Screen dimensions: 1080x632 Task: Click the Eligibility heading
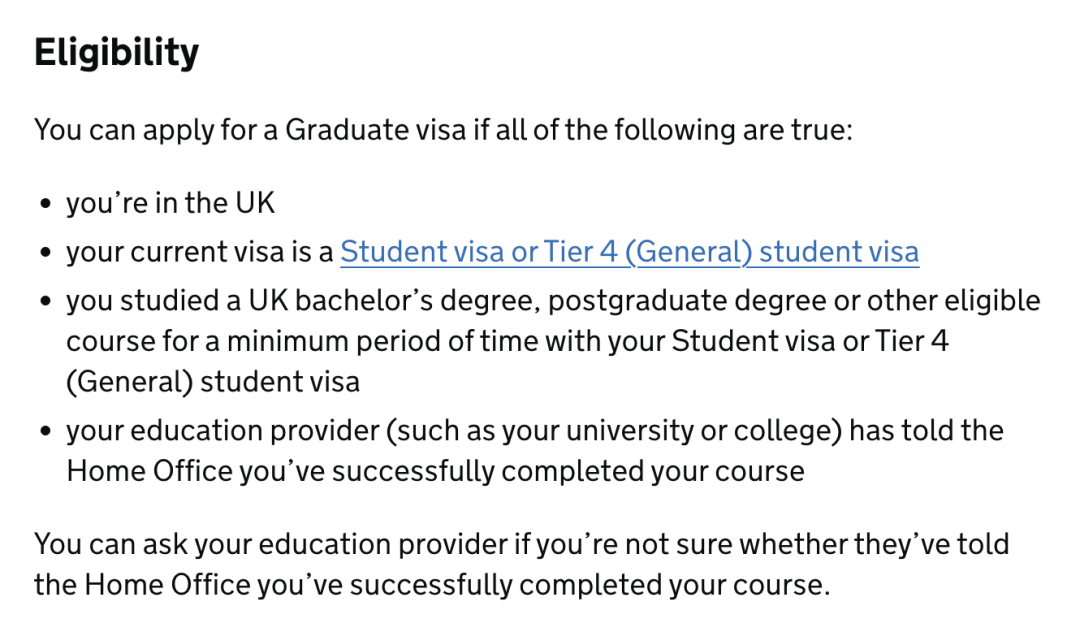[x=117, y=53]
